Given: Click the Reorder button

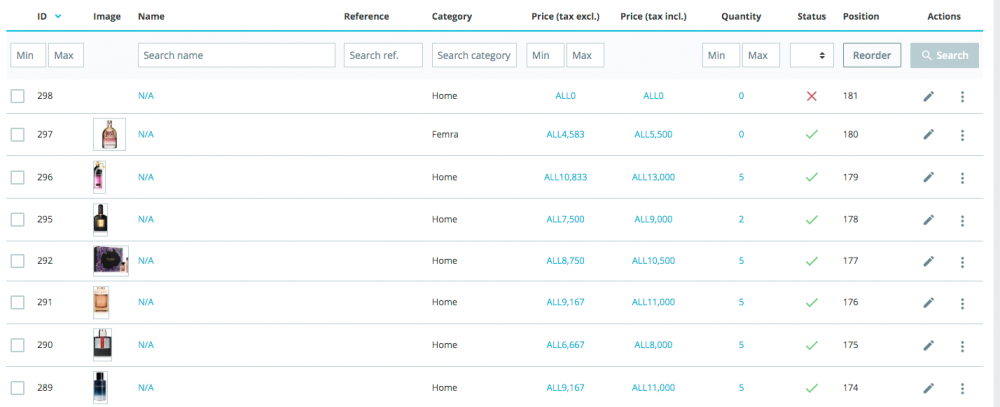Looking at the screenshot, I should (x=872, y=56).
